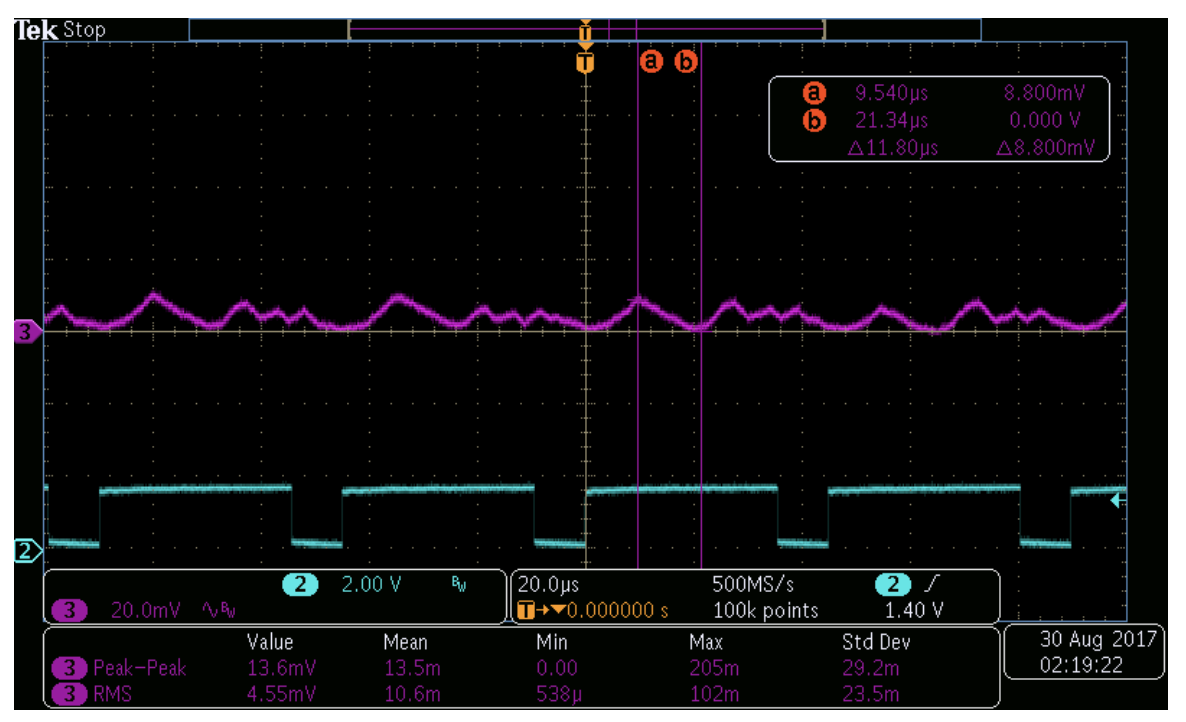Image resolution: width=1186 pixels, height=722 pixels.
Task: Click the waveform overview bar at top
Action: point(585,29)
